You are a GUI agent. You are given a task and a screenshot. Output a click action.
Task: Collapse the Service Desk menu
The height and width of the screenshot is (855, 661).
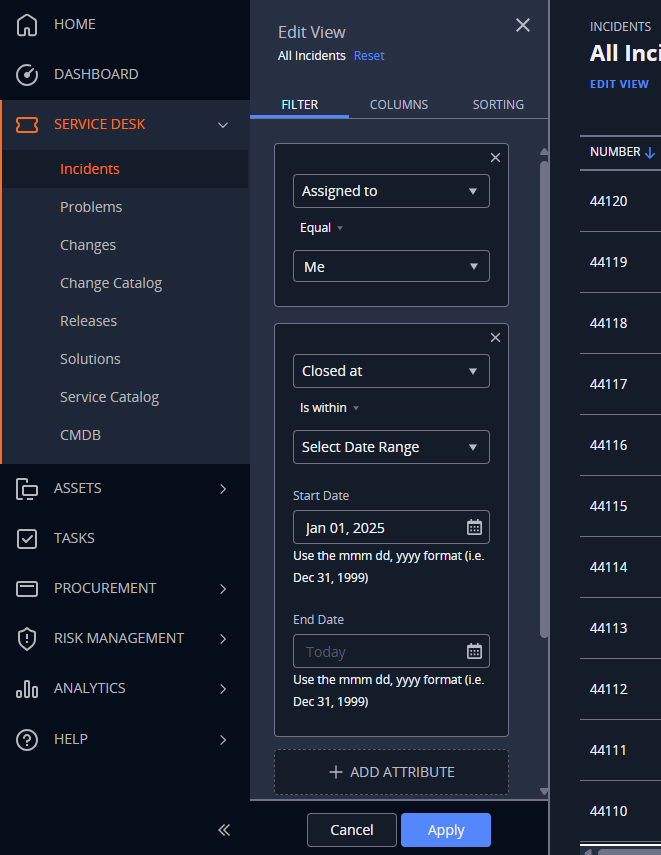coord(223,125)
